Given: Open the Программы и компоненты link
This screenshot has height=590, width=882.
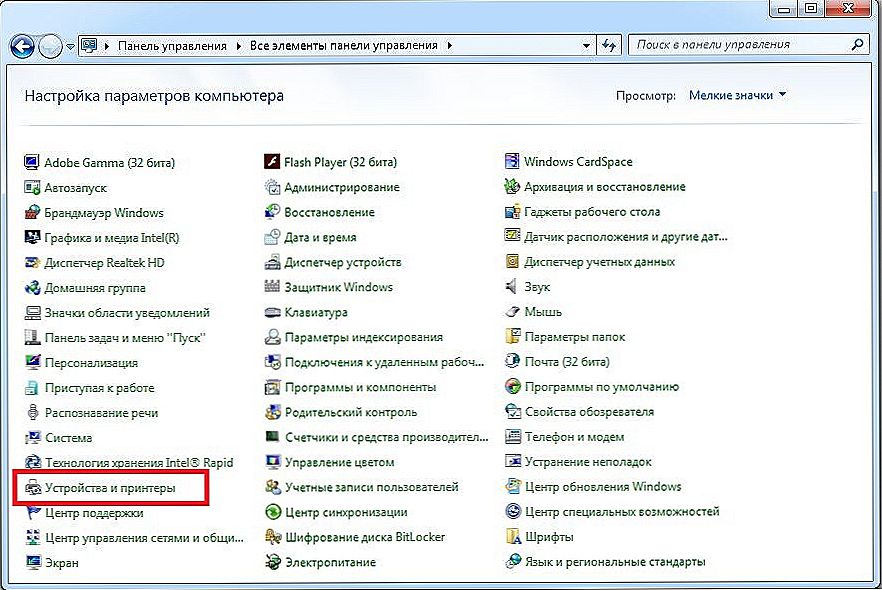Looking at the screenshot, I should click(x=361, y=387).
